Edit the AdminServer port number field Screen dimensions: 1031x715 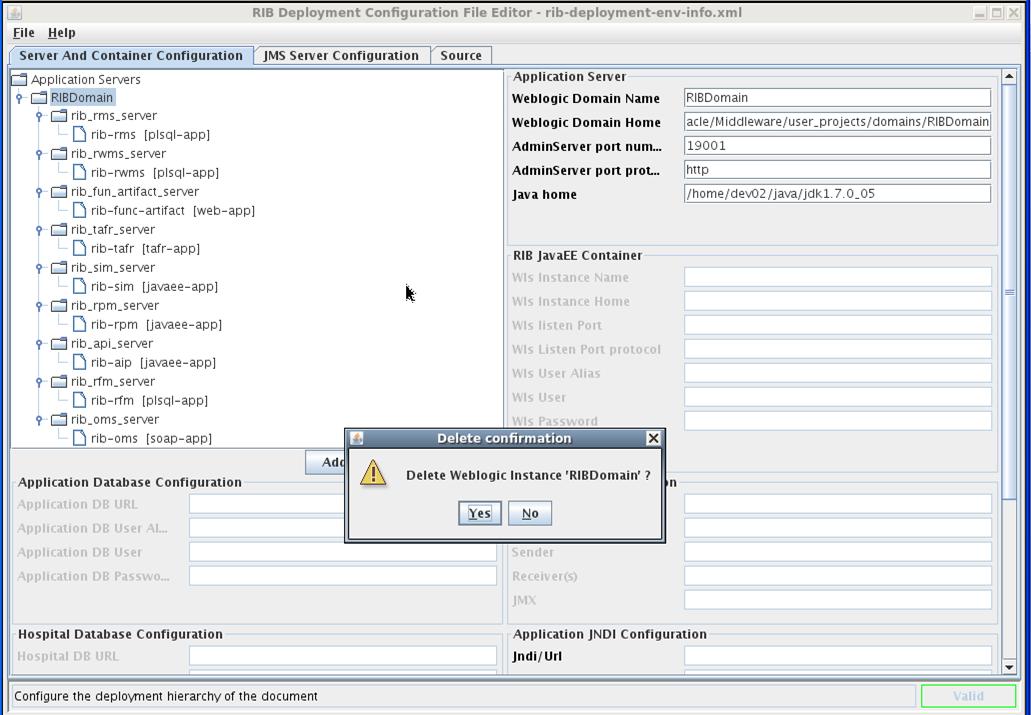coord(837,145)
